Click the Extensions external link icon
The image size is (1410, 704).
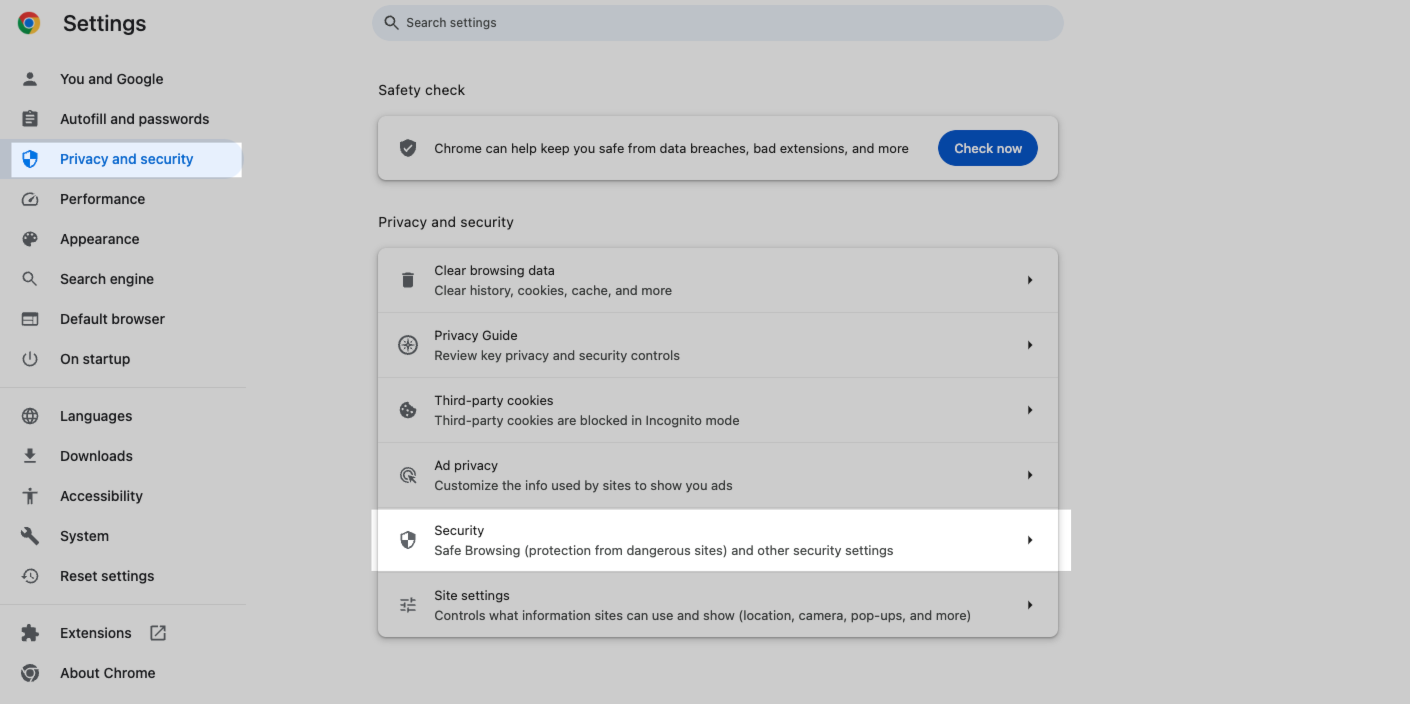158,633
